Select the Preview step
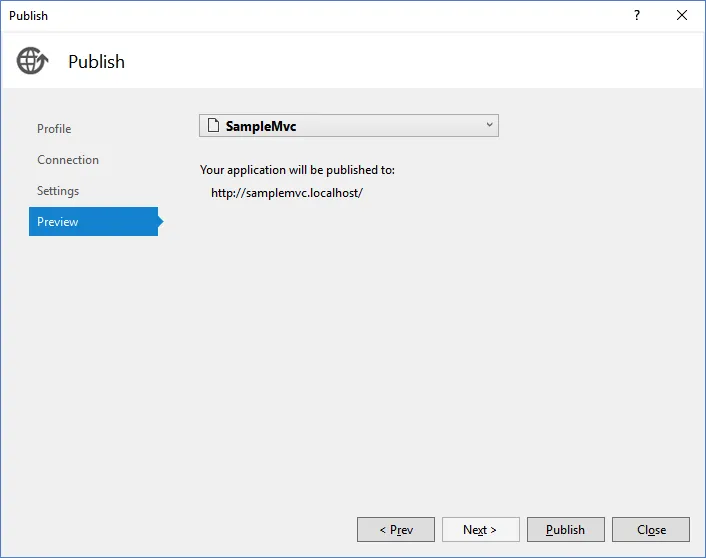The image size is (706, 558). click(x=94, y=222)
